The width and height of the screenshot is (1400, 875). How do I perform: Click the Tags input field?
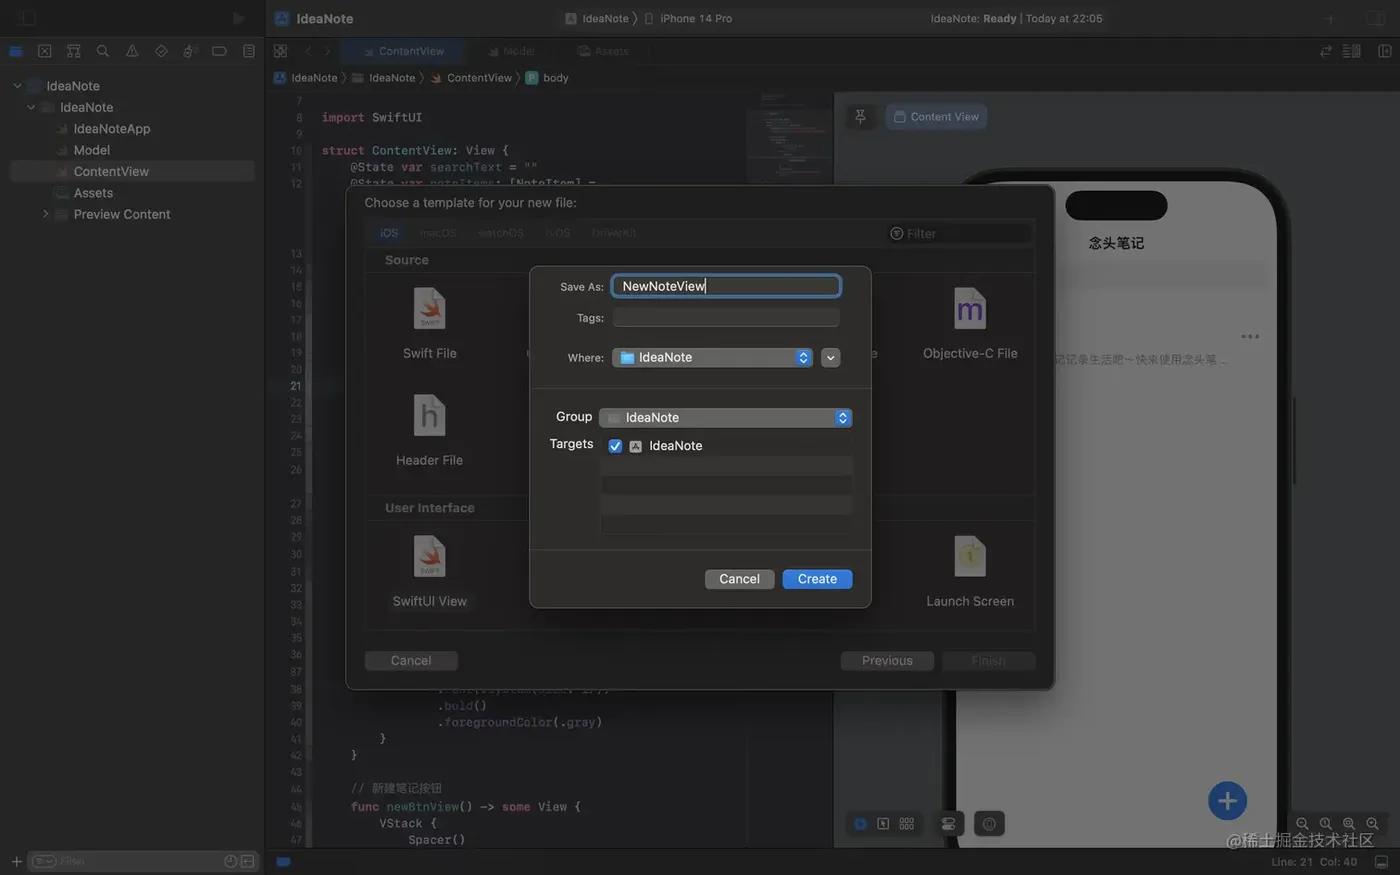726,318
